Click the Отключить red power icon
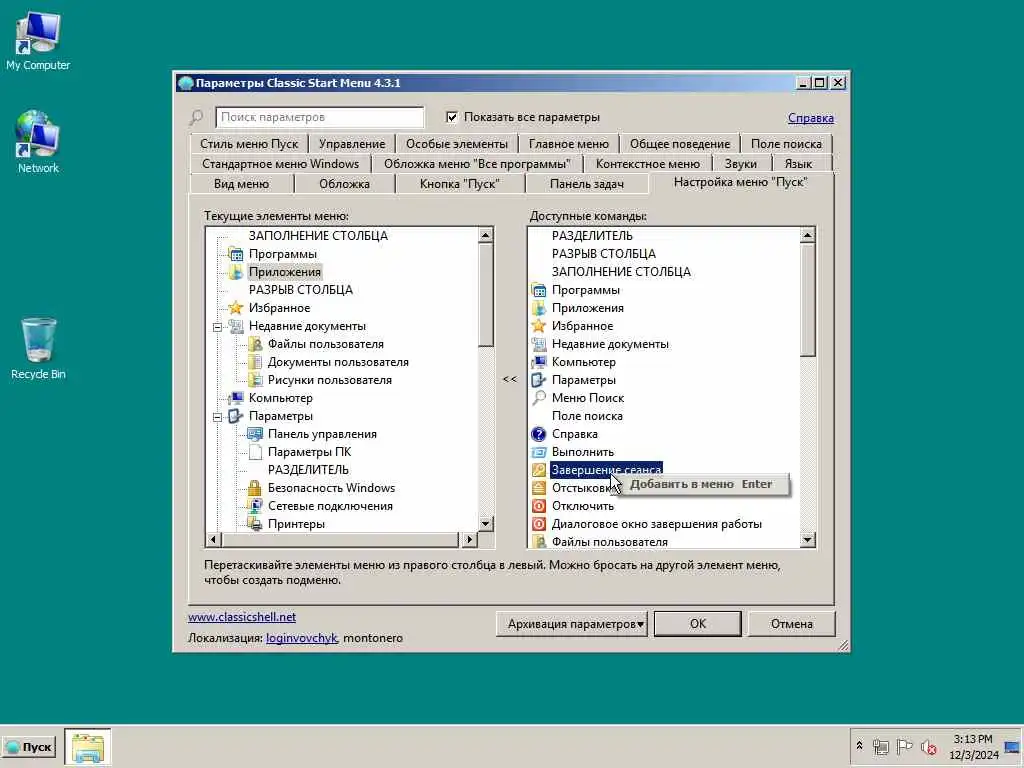 (x=539, y=506)
